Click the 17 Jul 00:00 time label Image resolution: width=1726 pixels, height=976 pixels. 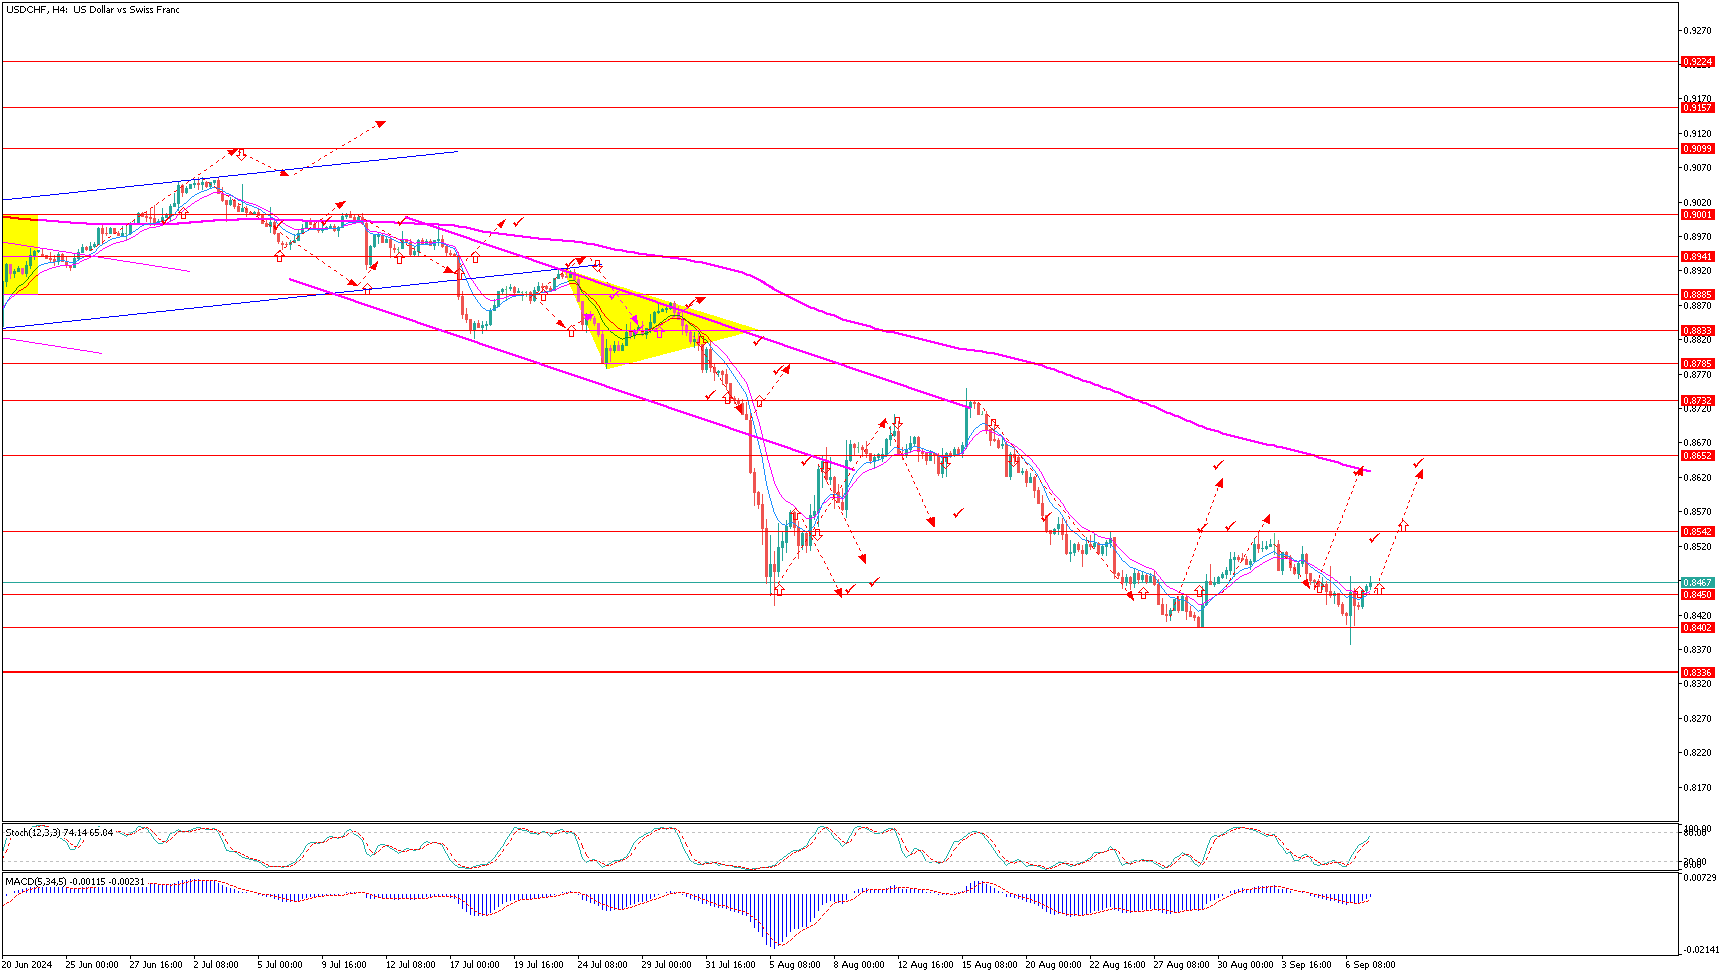coord(475,965)
